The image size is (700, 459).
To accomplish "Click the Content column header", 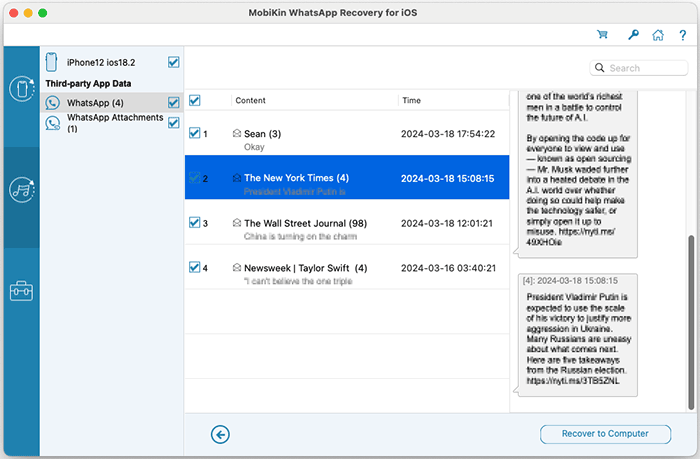I will (250, 100).
